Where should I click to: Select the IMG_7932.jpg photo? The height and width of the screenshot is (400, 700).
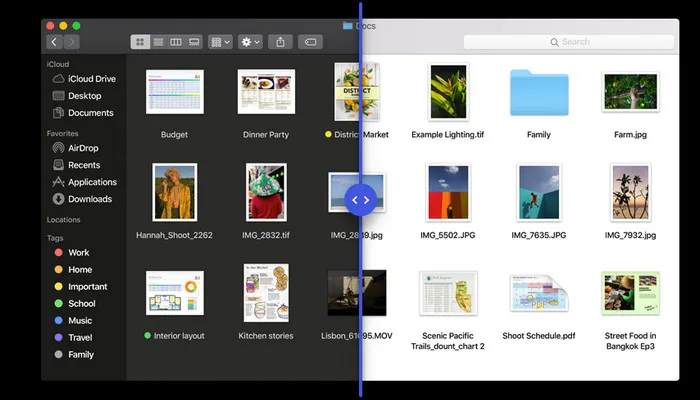(630, 192)
